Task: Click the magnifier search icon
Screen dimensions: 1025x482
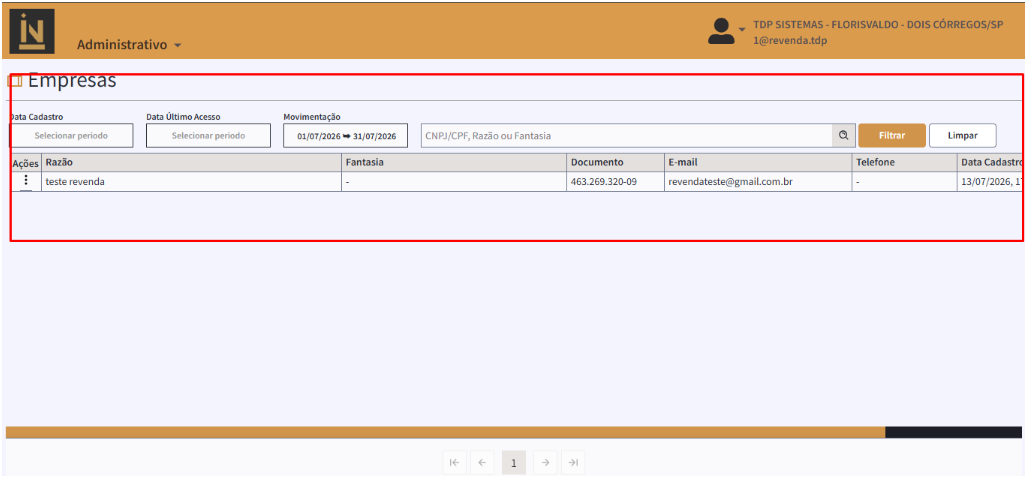Action: pos(843,136)
